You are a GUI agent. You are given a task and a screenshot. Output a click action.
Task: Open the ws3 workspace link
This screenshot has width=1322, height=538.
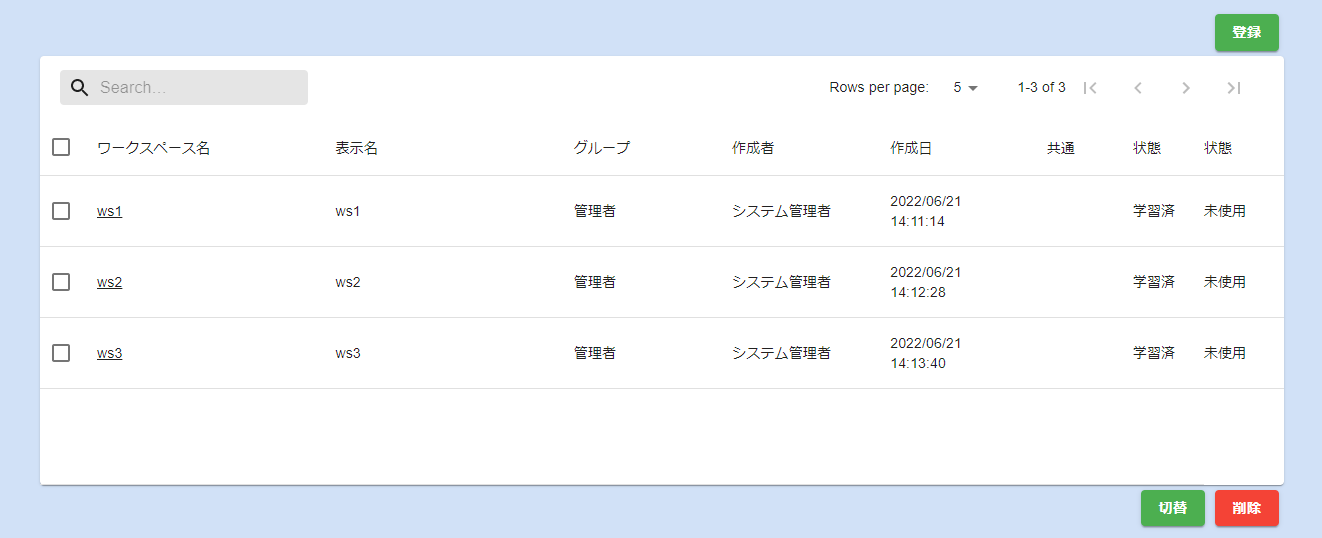pyautogui.click(x=109, y=353)
